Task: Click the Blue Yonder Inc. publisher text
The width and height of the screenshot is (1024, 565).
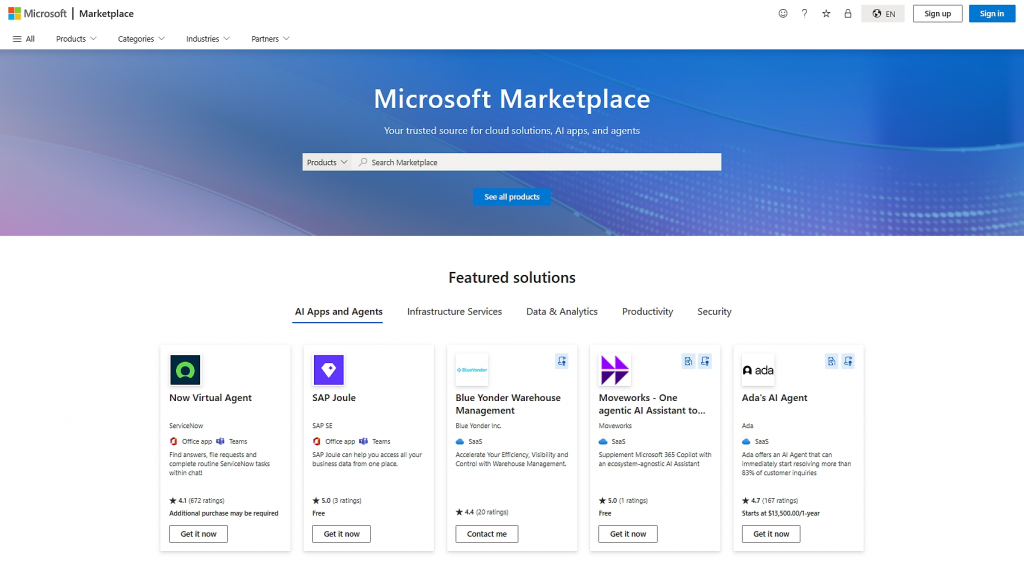Action: point(479,426)
